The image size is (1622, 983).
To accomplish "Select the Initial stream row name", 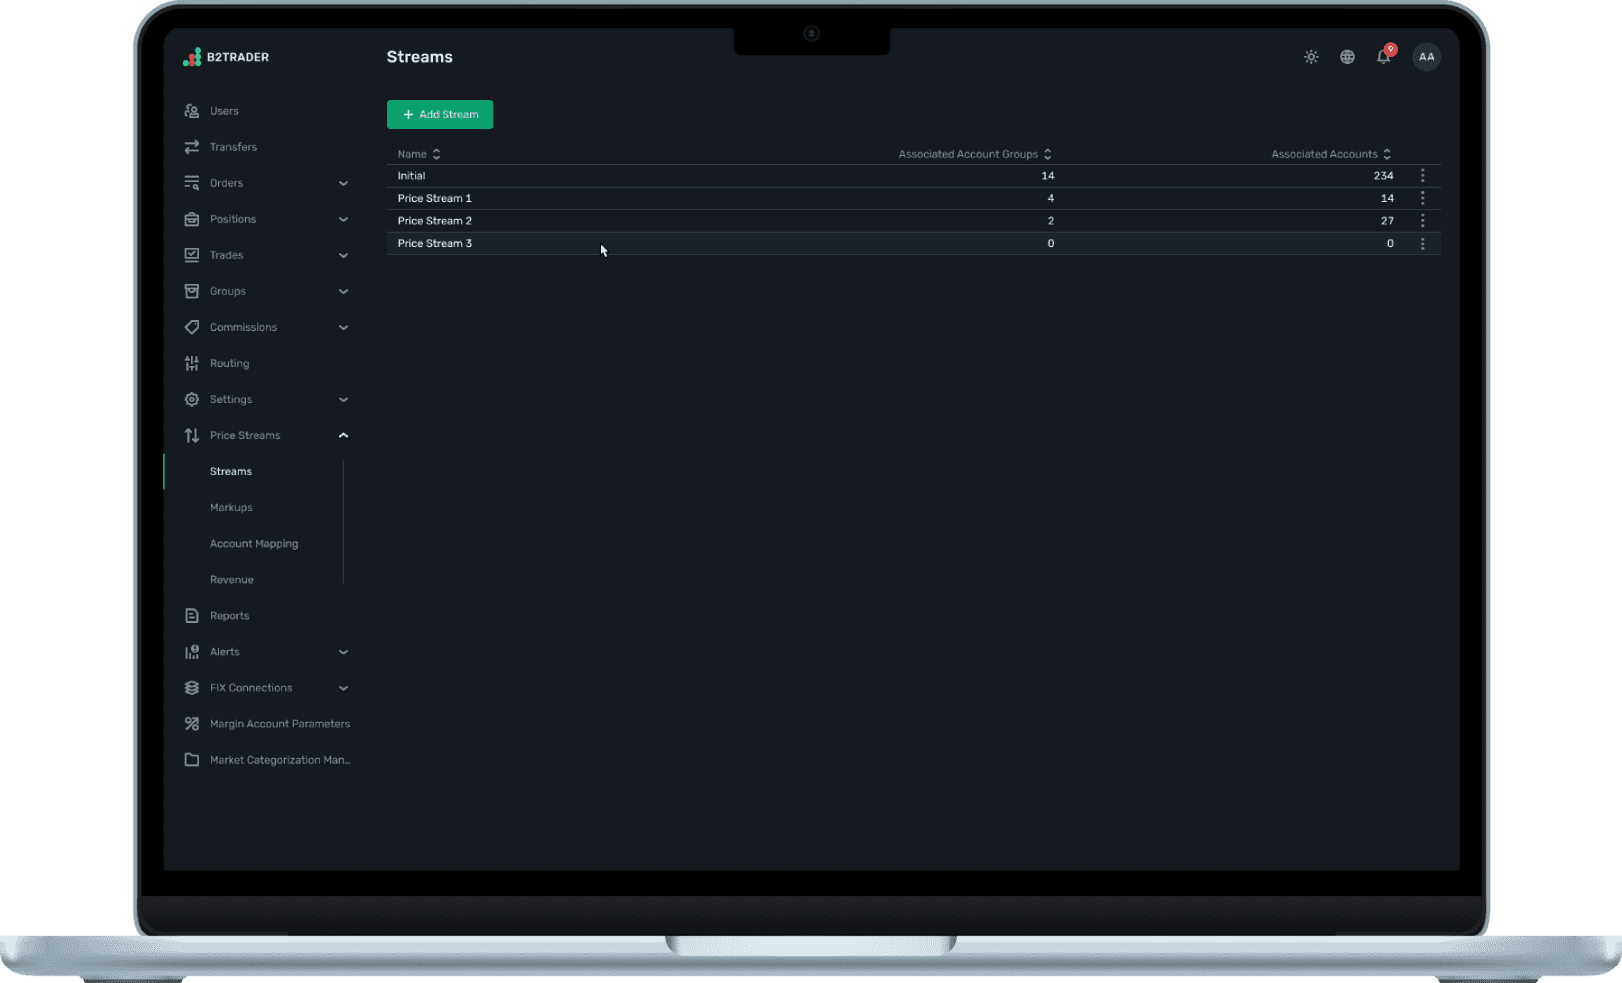I will pyautogui.click(x=411, y=175).
